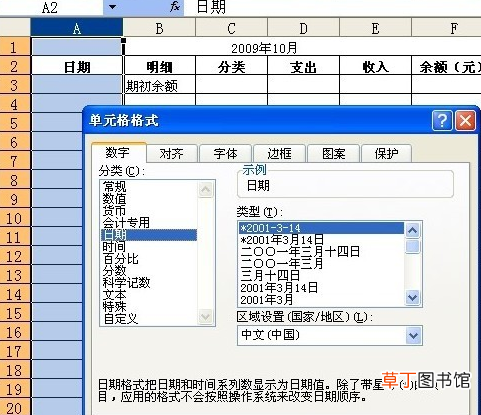Choose type *2001-3-14
The image size is (481, 415).
(x=322, y=228)
